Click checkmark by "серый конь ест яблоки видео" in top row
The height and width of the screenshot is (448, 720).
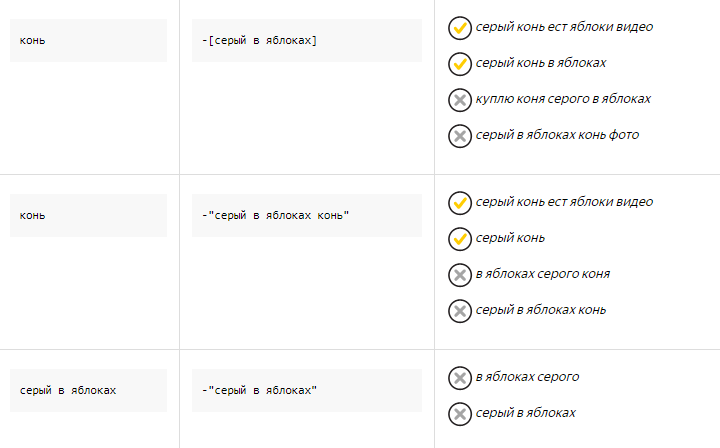point(460,28)
